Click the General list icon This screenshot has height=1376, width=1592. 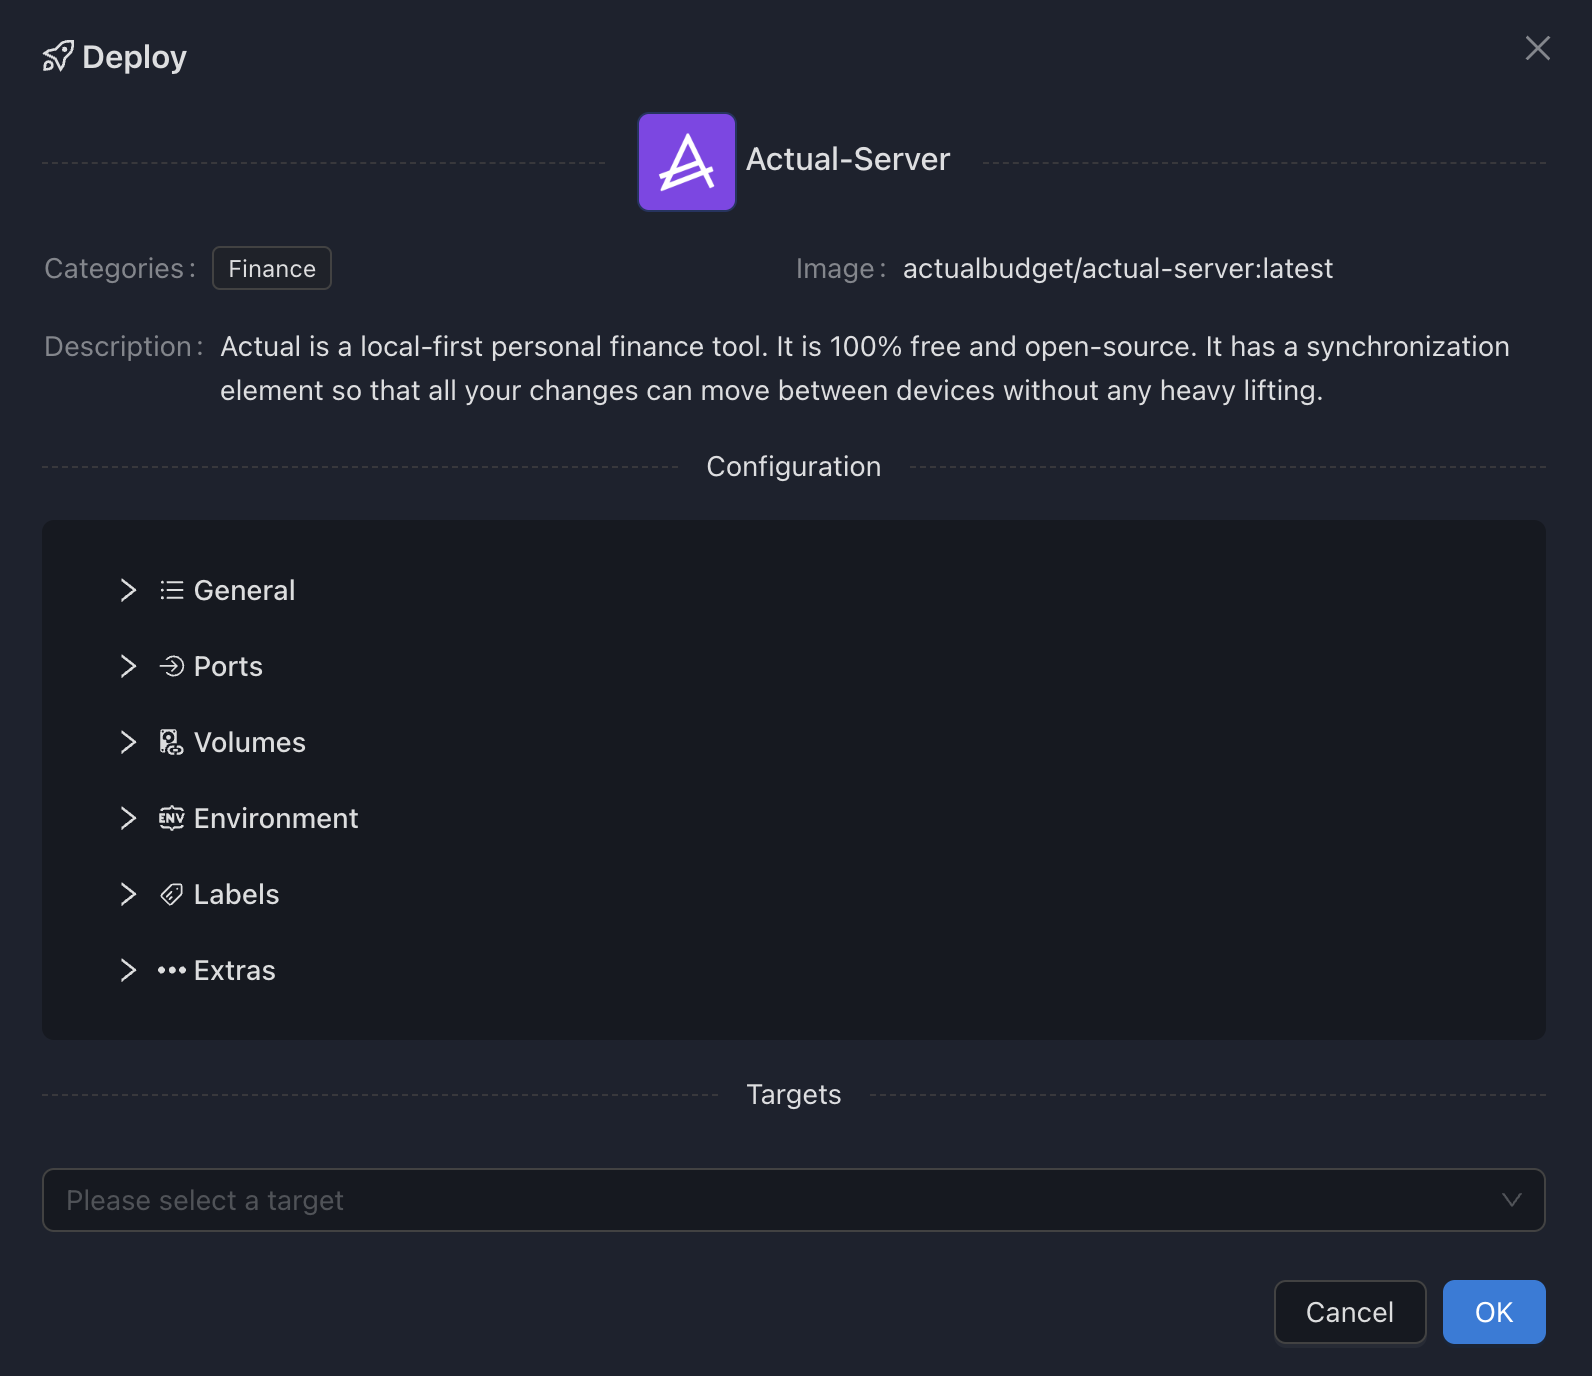click(x=172, y=591)
